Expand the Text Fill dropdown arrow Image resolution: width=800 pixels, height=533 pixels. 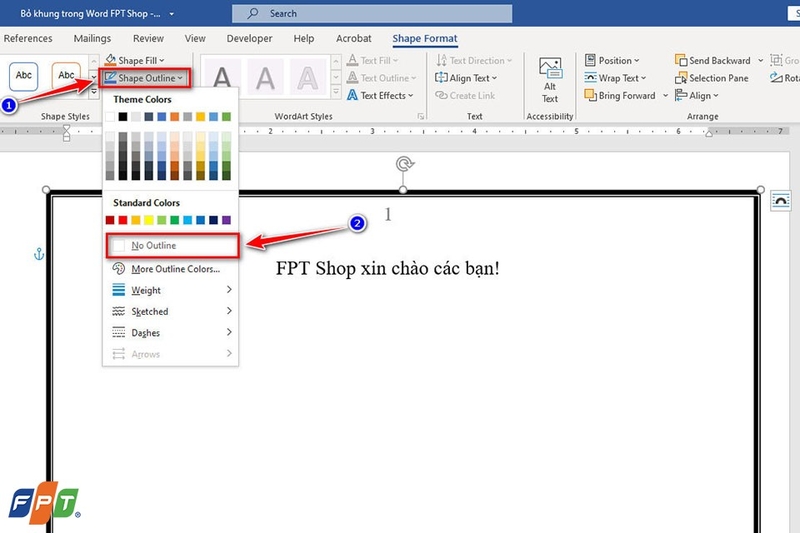(x=395, y=61)
